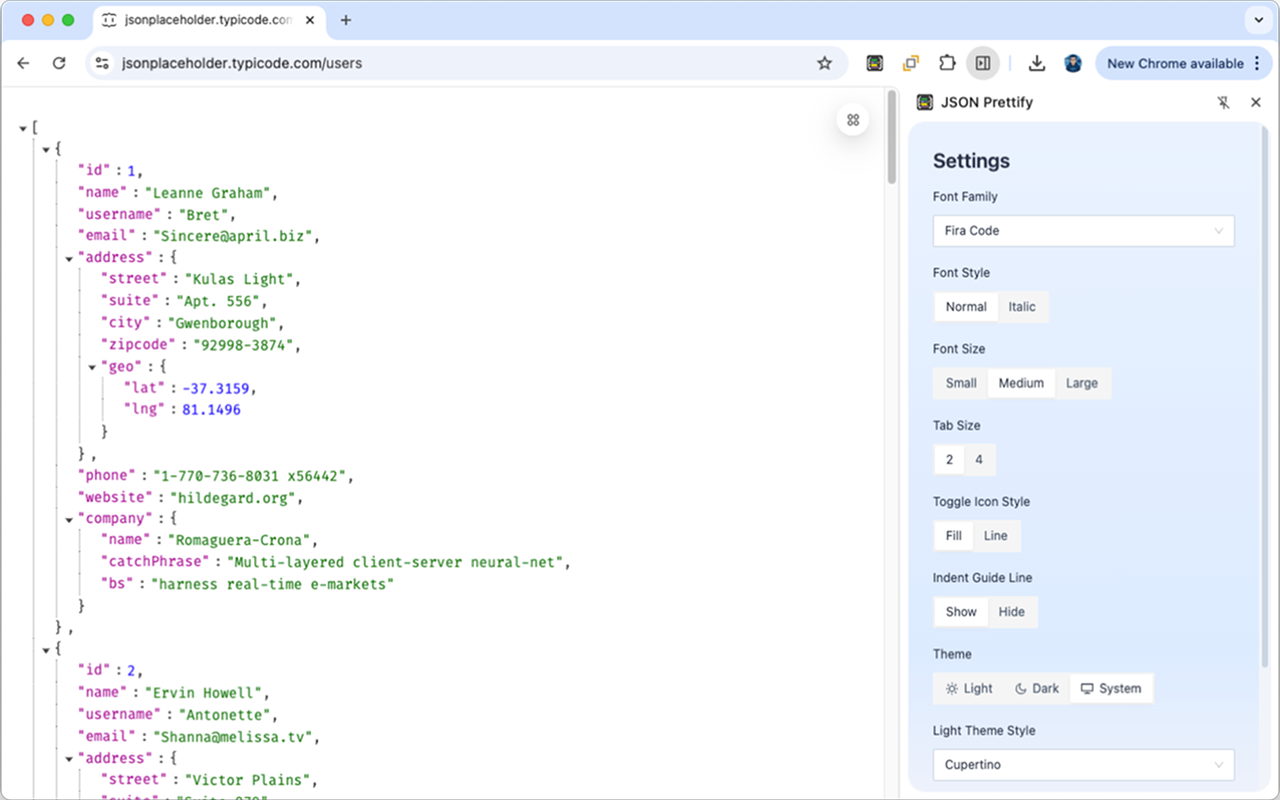Close the JSON Prettify side panel
Viewport: 1280px width, 800px height.
click(x=1256, y=102)
